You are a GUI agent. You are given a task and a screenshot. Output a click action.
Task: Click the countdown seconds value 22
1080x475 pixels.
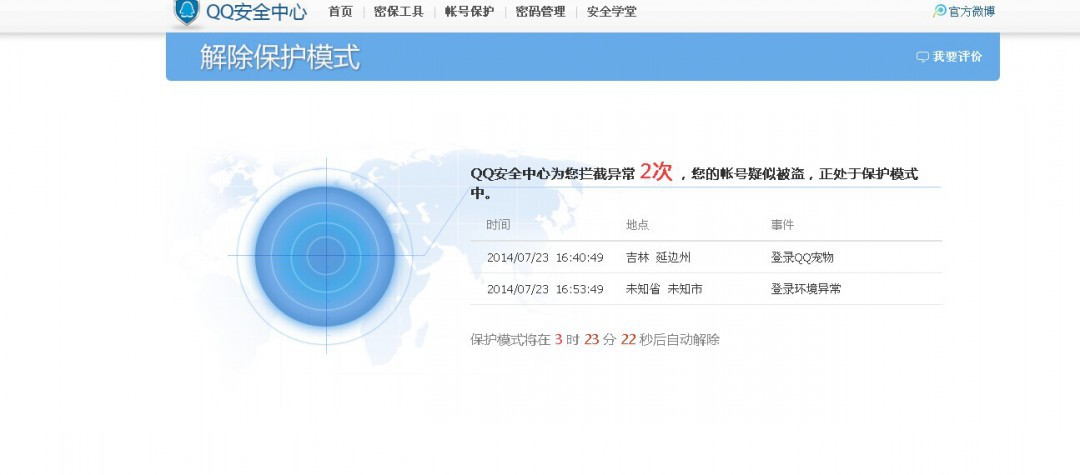pyautogui.click(x=628, y=339)
